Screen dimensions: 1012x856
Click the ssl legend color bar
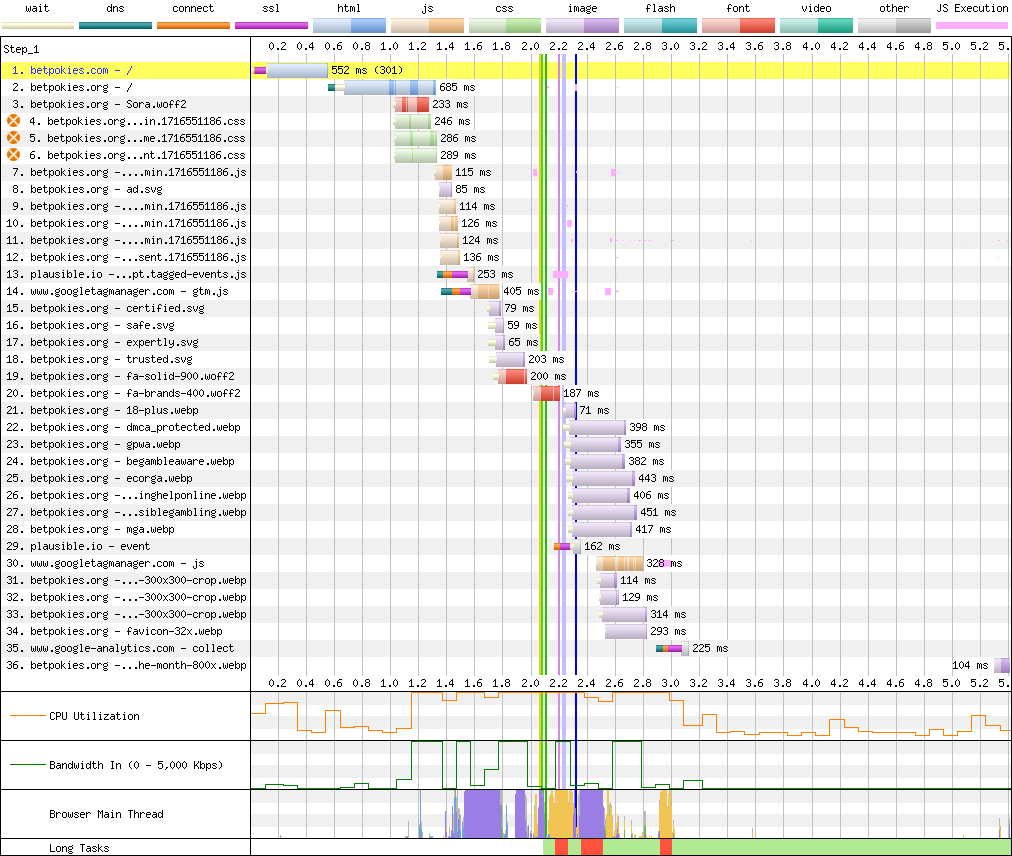click(271, 26)
